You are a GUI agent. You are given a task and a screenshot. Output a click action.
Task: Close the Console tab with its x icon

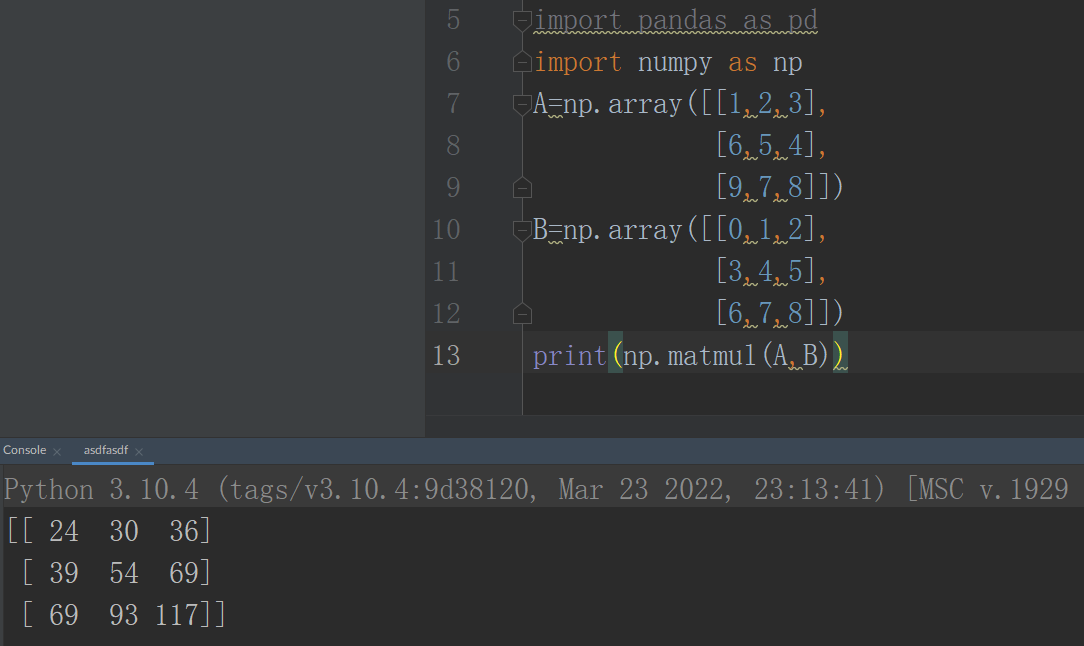tap(57, 451)
